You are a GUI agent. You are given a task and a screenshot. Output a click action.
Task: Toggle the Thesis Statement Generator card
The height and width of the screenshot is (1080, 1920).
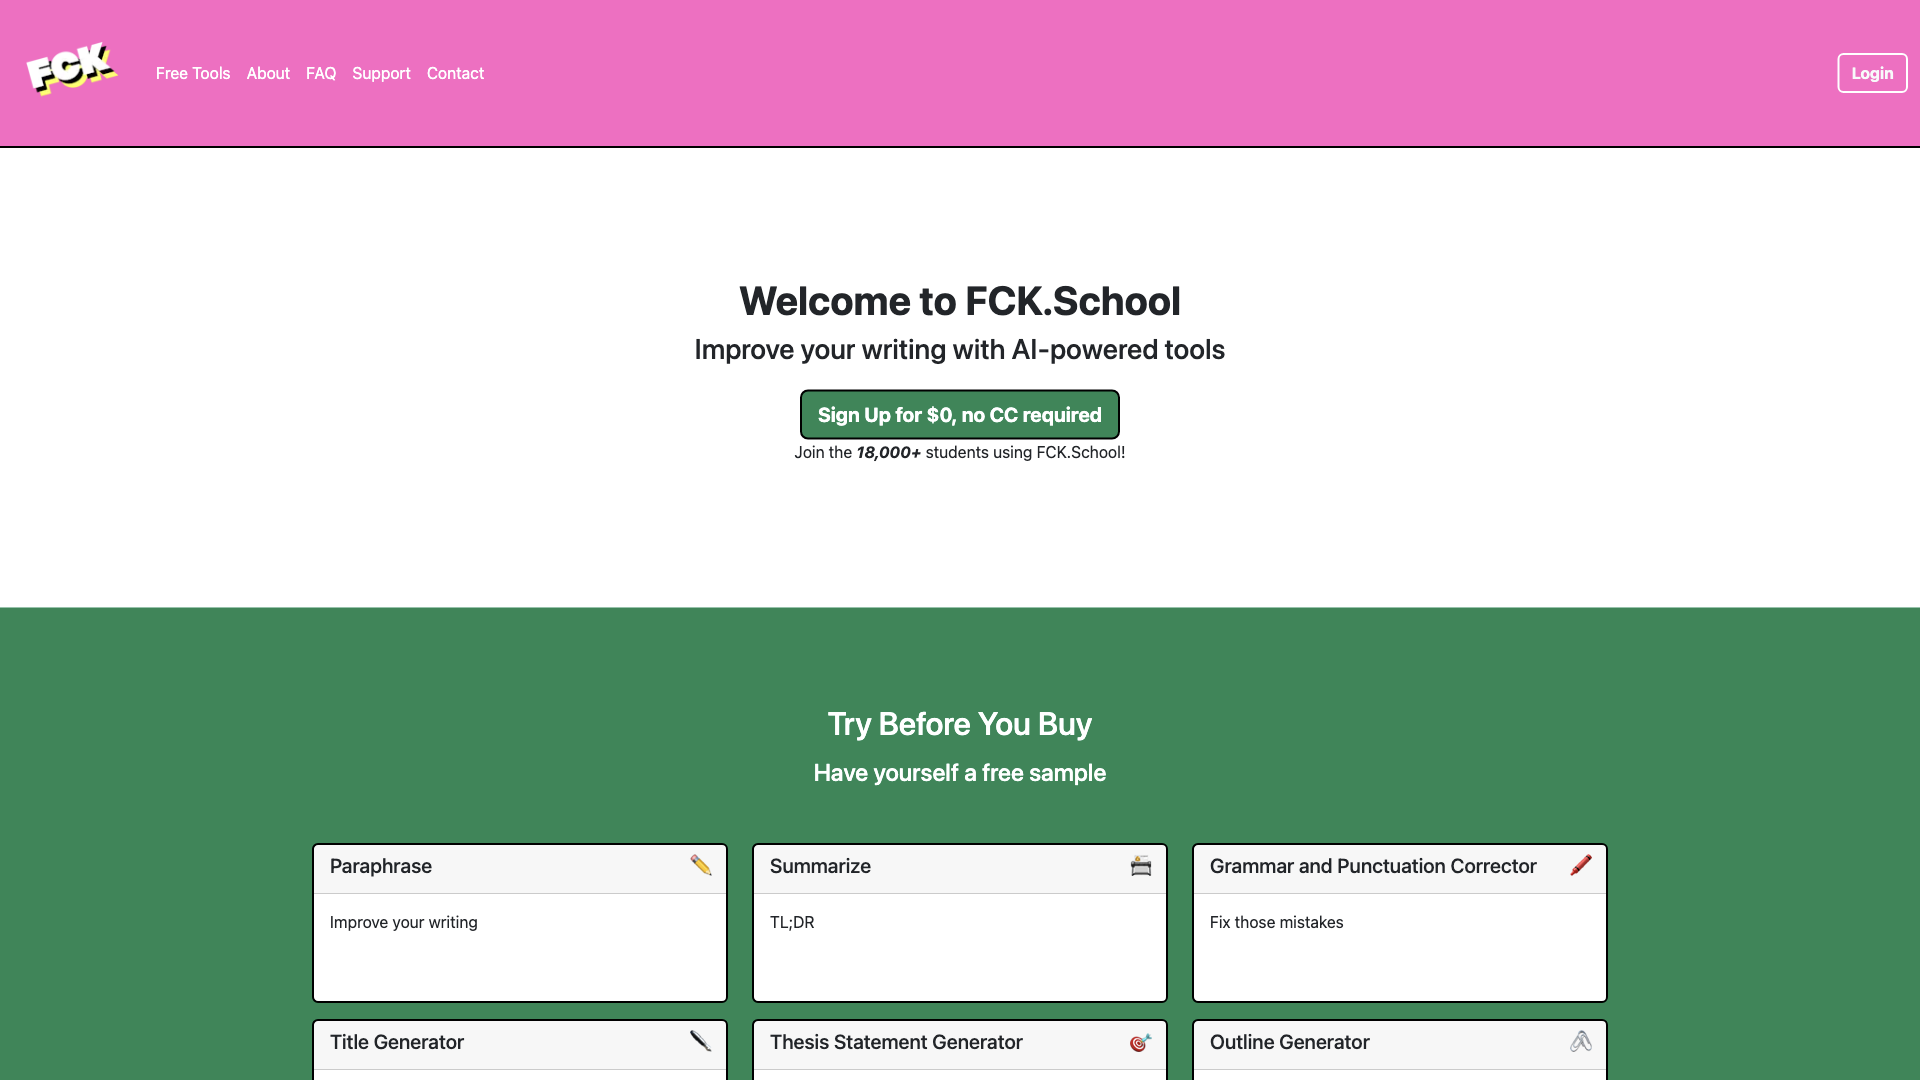pos(959,1043)
